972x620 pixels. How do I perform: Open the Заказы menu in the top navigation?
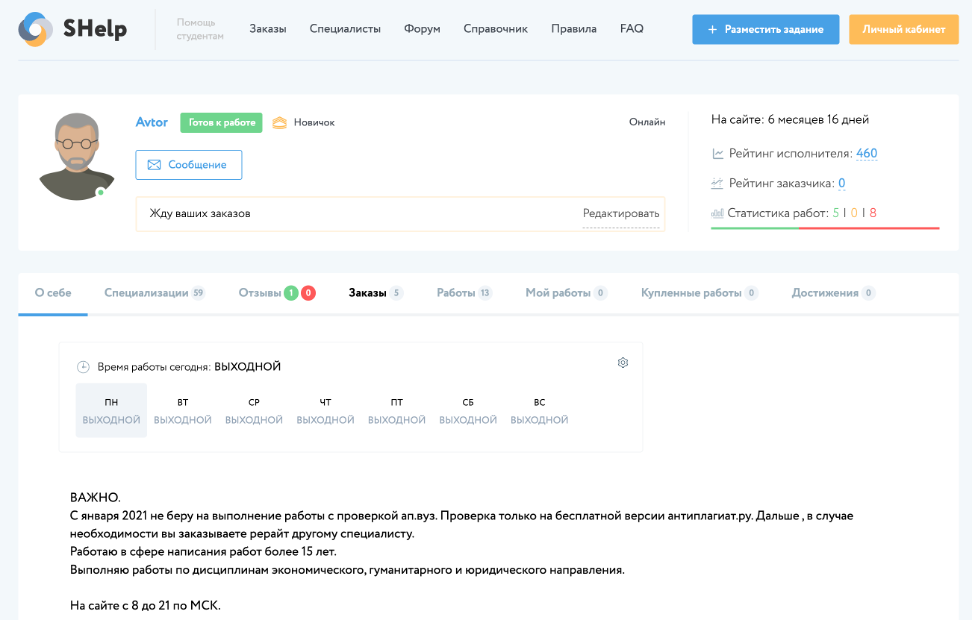coord(267,29)
